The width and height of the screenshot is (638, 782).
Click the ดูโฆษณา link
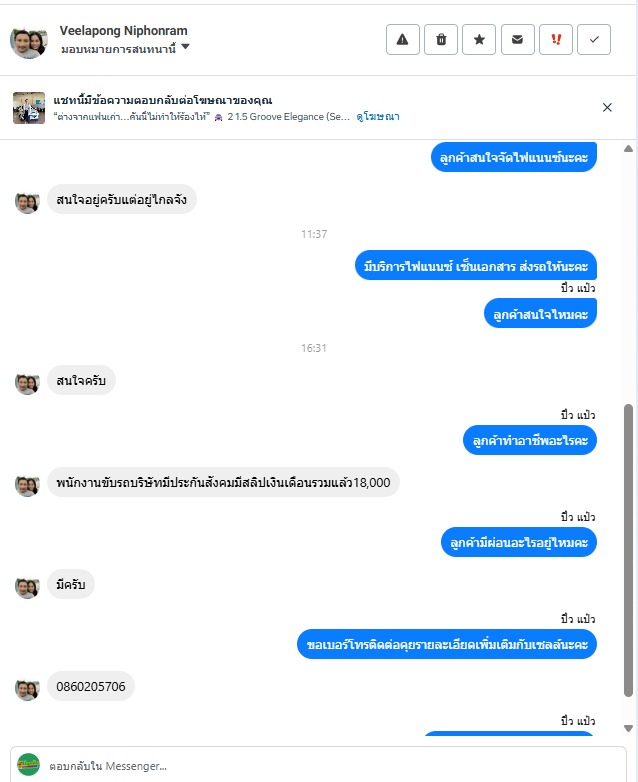(378, 117)
